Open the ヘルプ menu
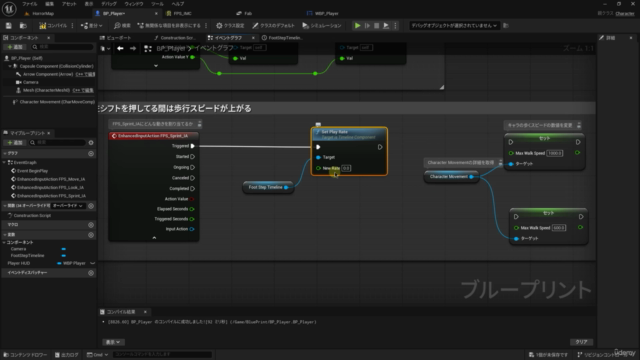Screen dimensions: 640x360 (178, 4)
